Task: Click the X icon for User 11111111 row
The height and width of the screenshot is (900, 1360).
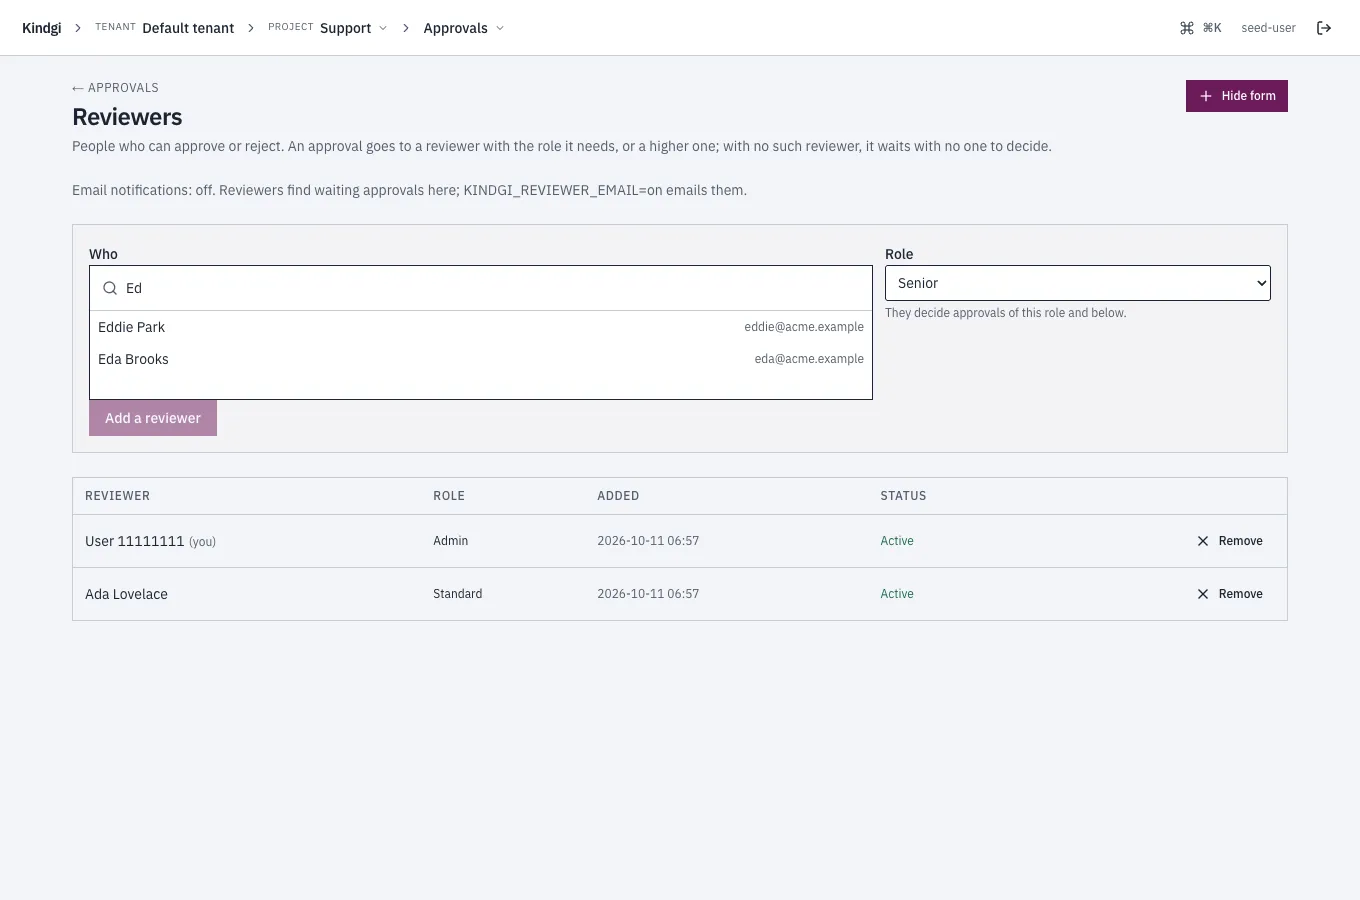Action: (x=1203, y=541)
